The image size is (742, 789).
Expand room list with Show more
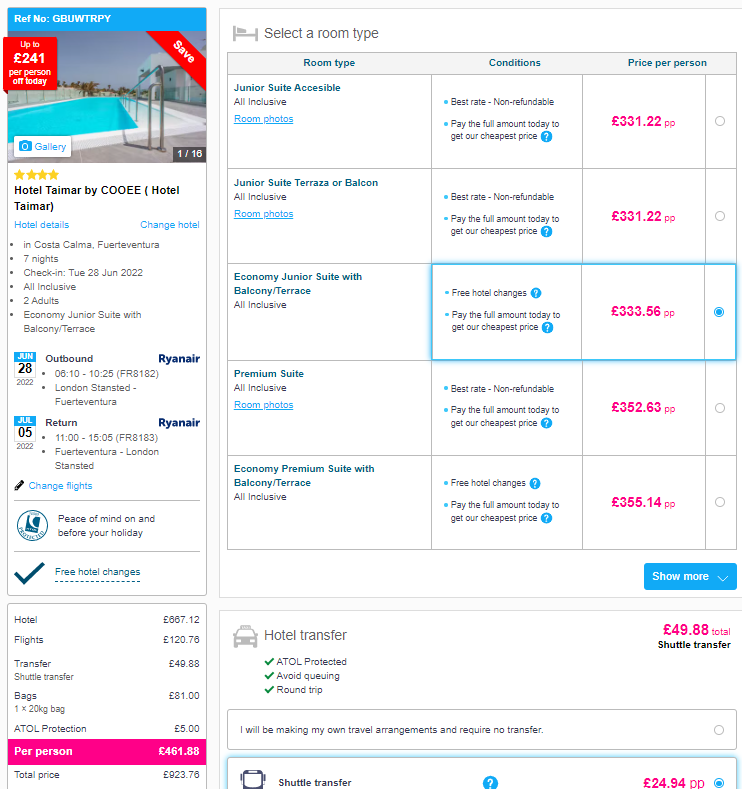690,577
